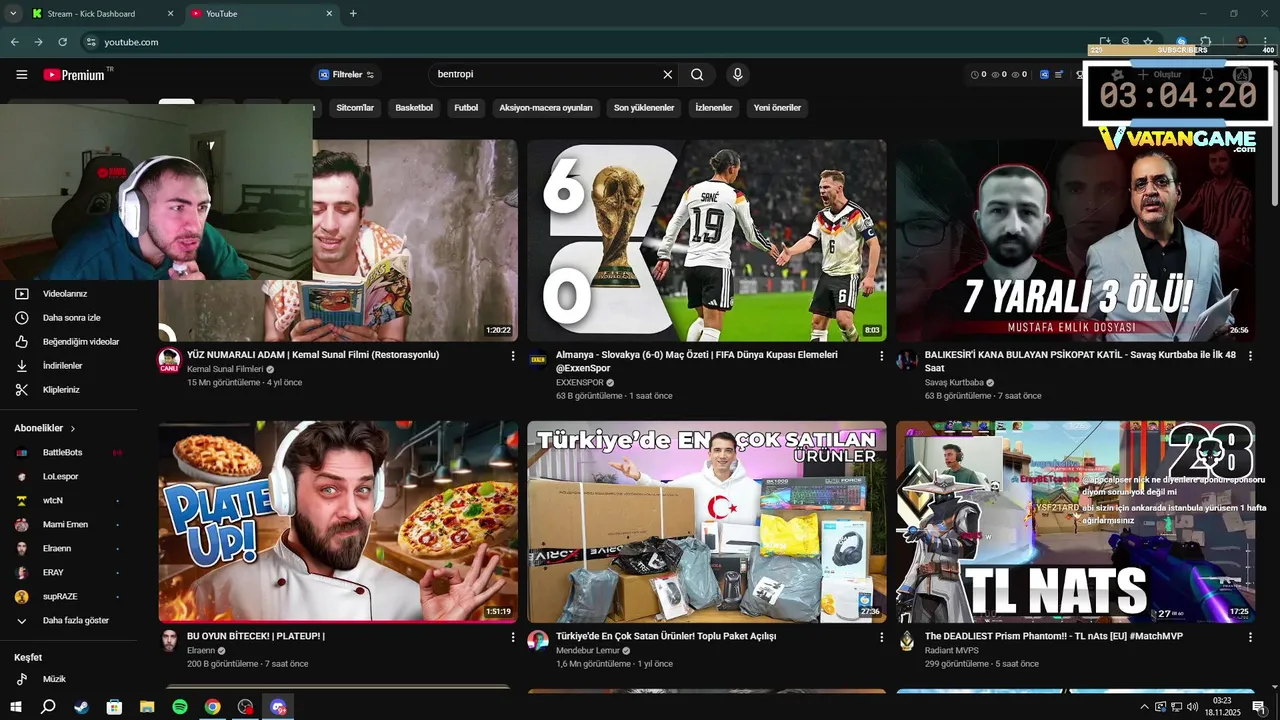Click Kemal Sunal Filmleri channel avatar

(x=169, y=360)
